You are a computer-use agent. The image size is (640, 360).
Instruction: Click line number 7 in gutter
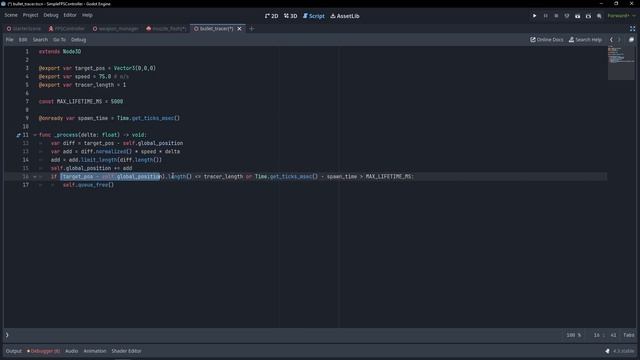pos(27,101)
